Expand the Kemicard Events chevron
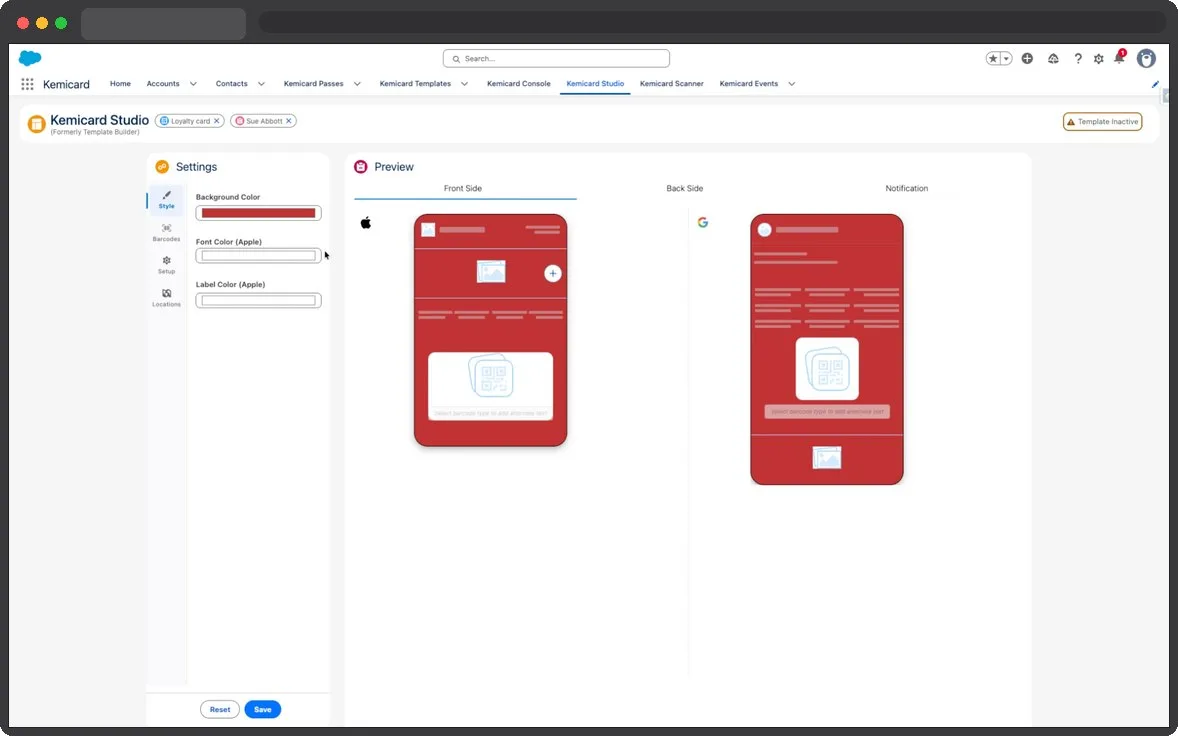 pyautogui.click(x=791, y=83)
